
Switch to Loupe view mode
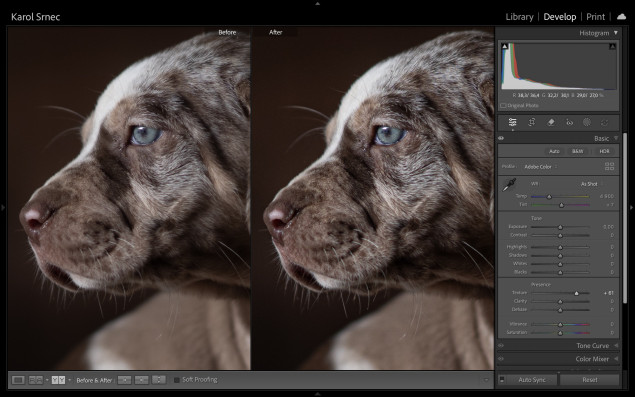[x=18, y=380]
